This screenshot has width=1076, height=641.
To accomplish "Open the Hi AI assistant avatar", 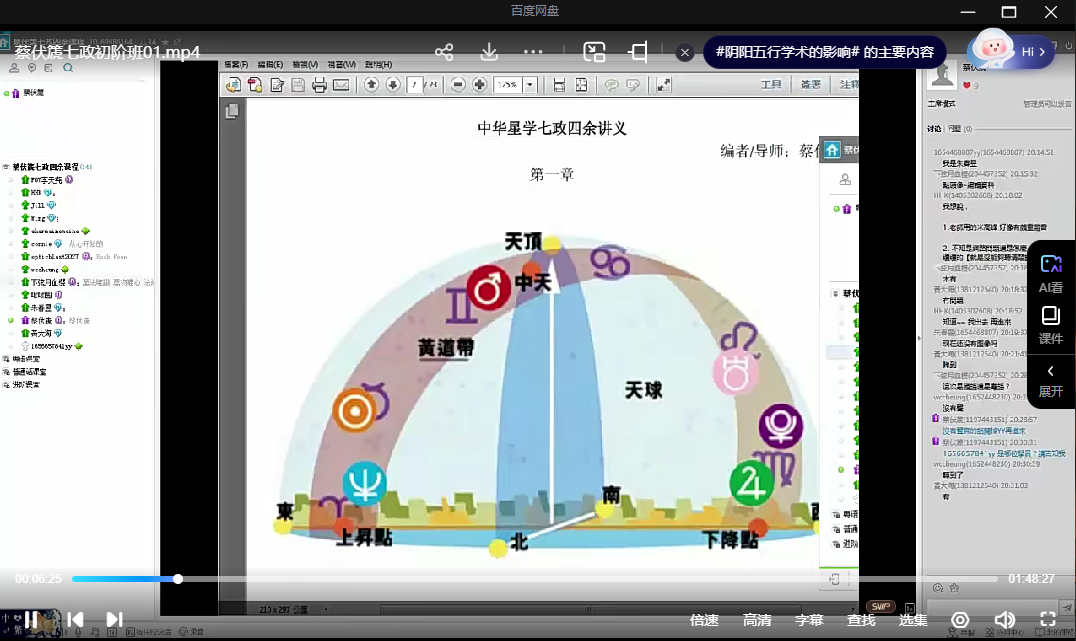I will tap(1010, 51).
